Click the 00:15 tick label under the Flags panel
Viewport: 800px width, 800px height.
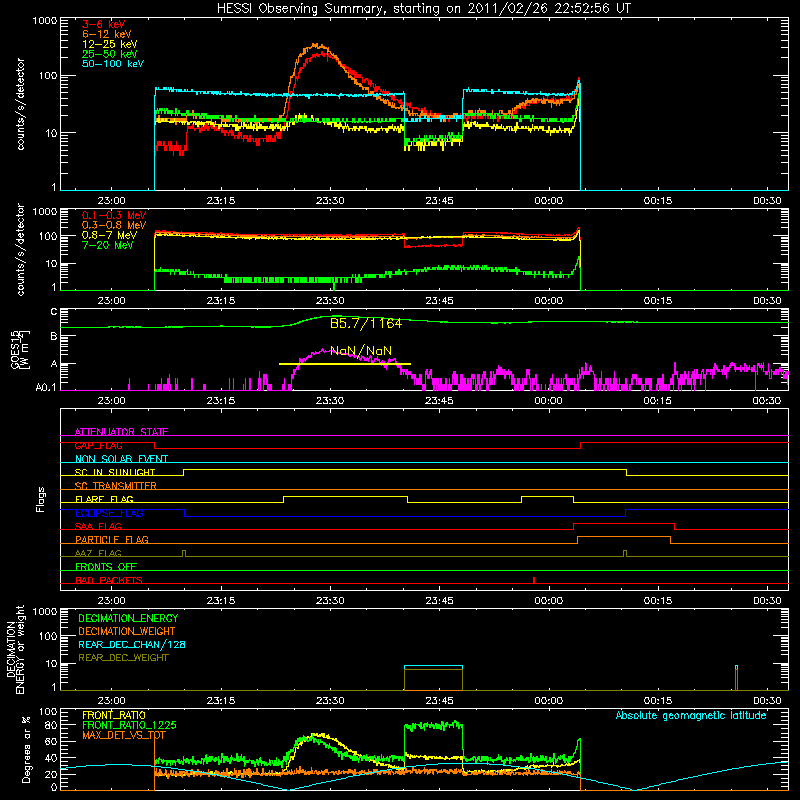pos(658,601)
